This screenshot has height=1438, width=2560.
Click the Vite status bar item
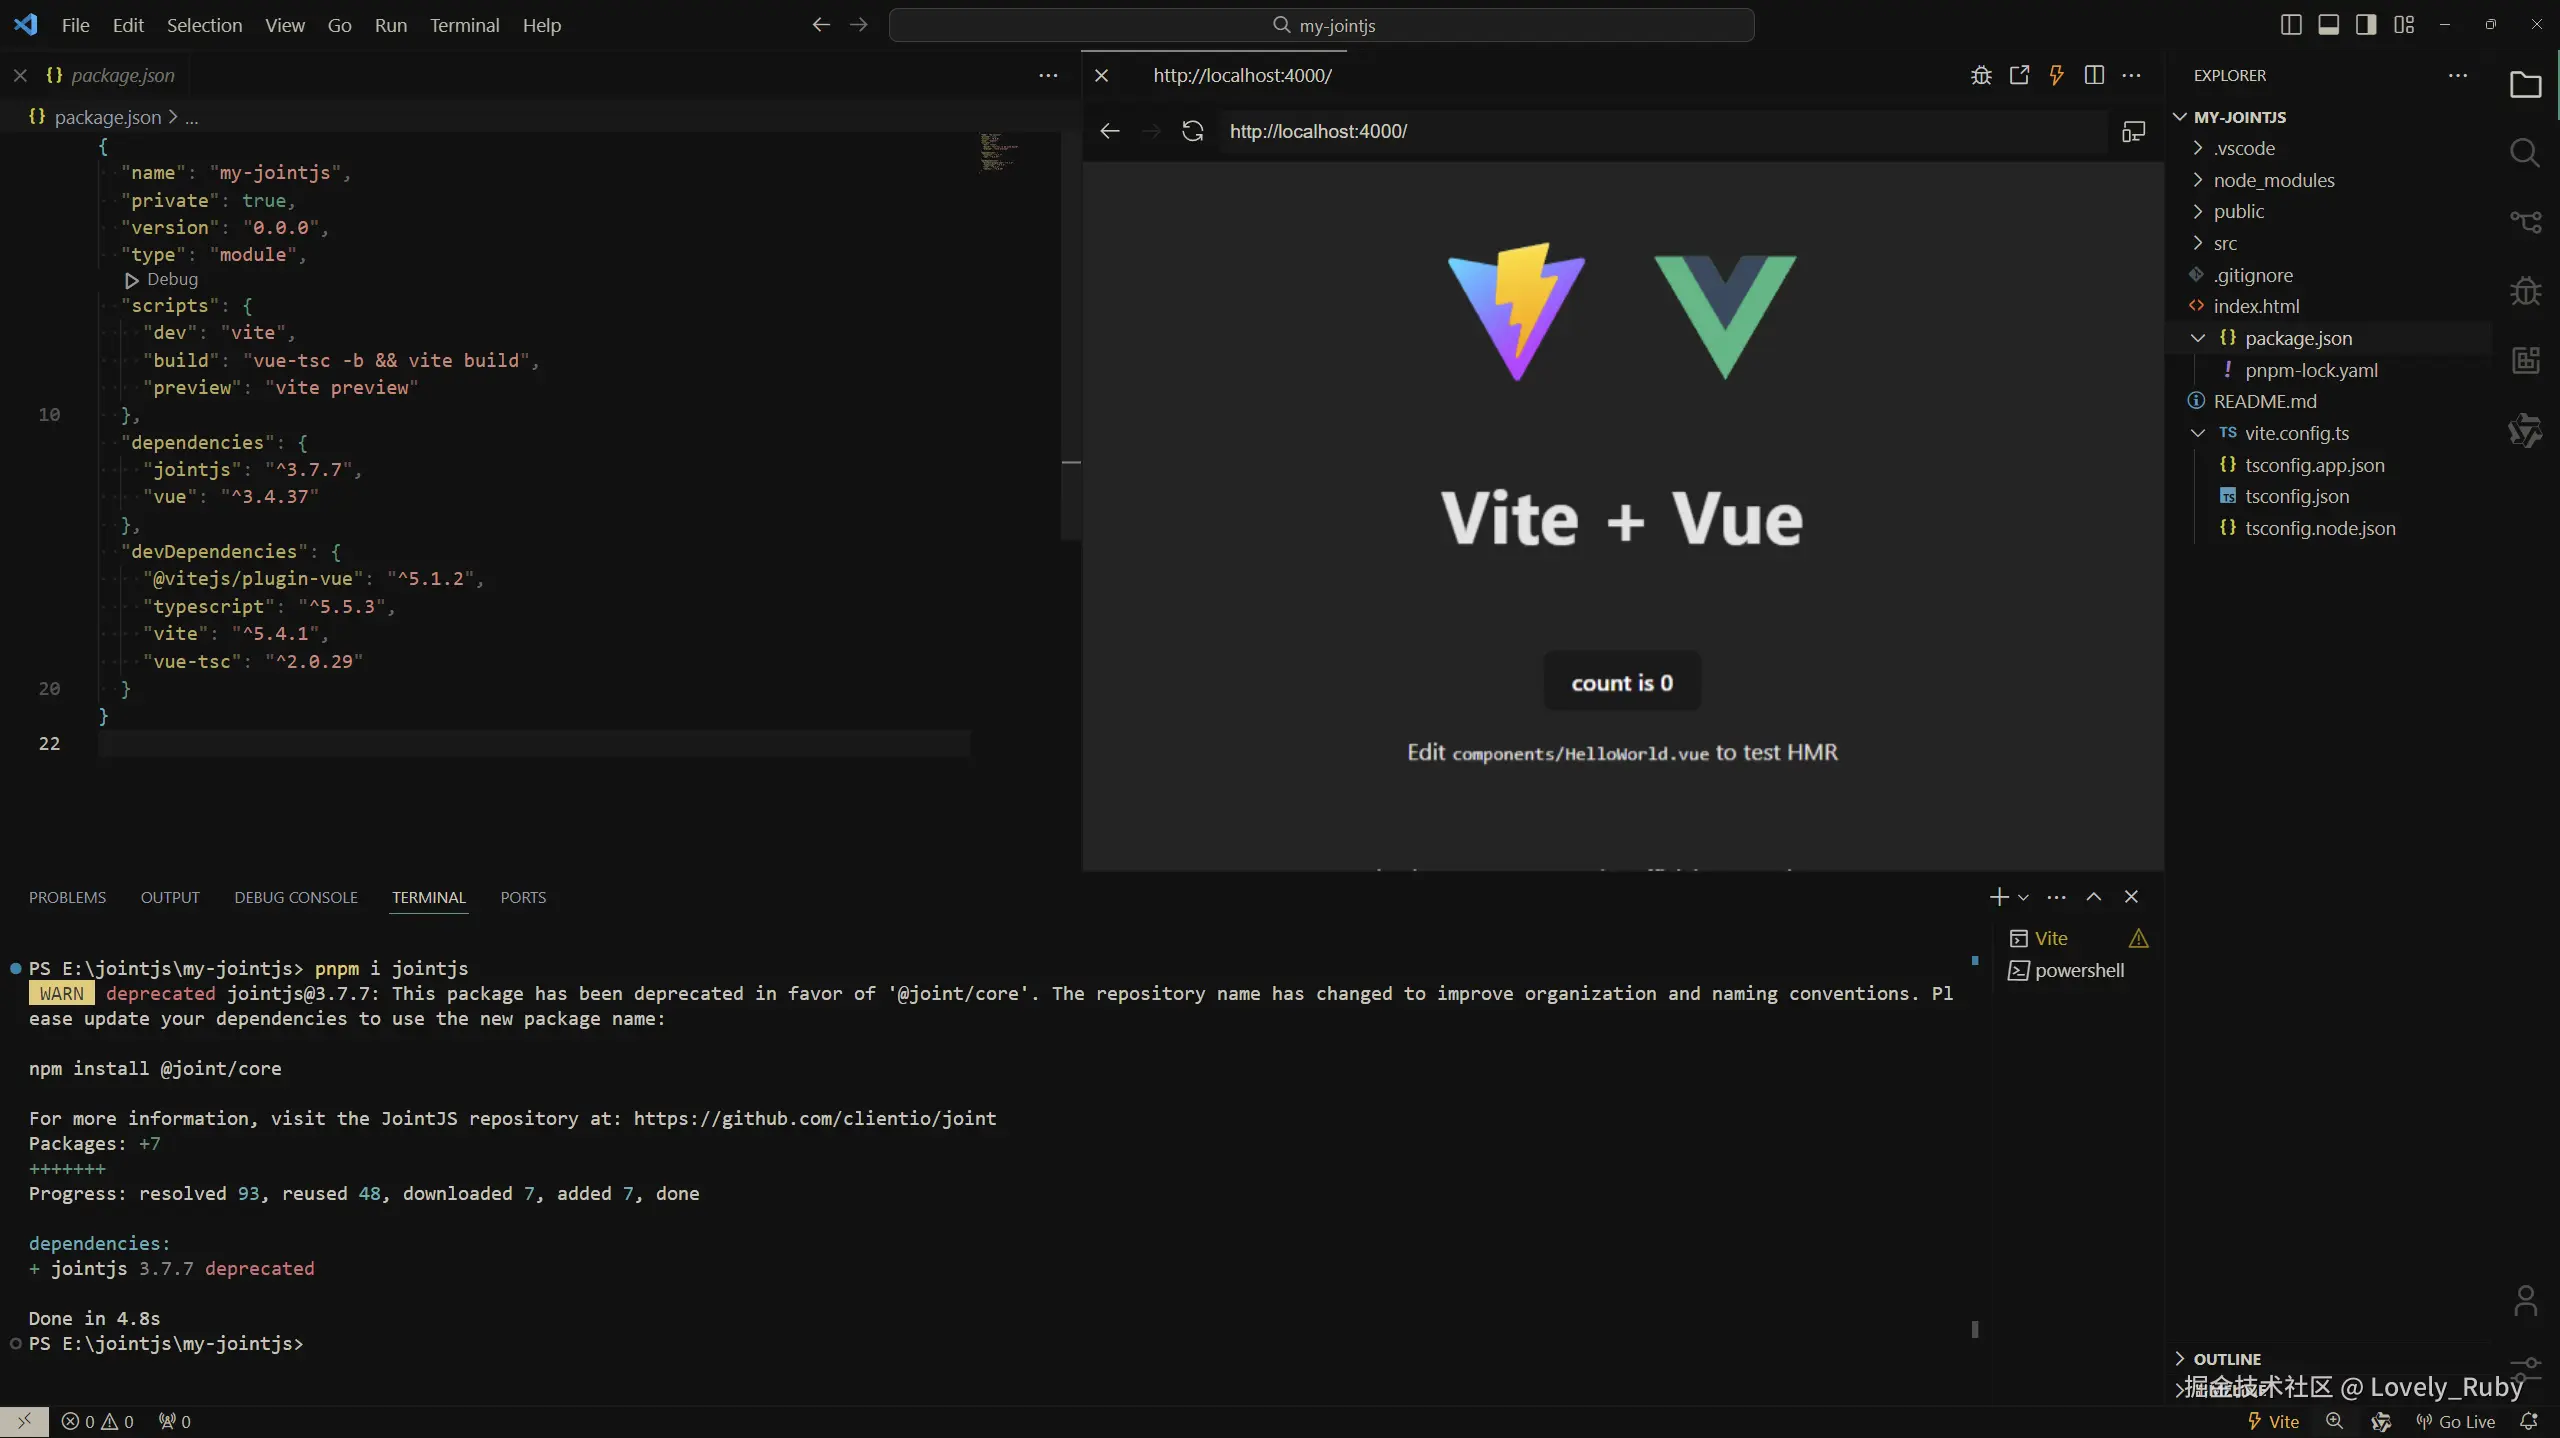(x=2273, y=1421)
